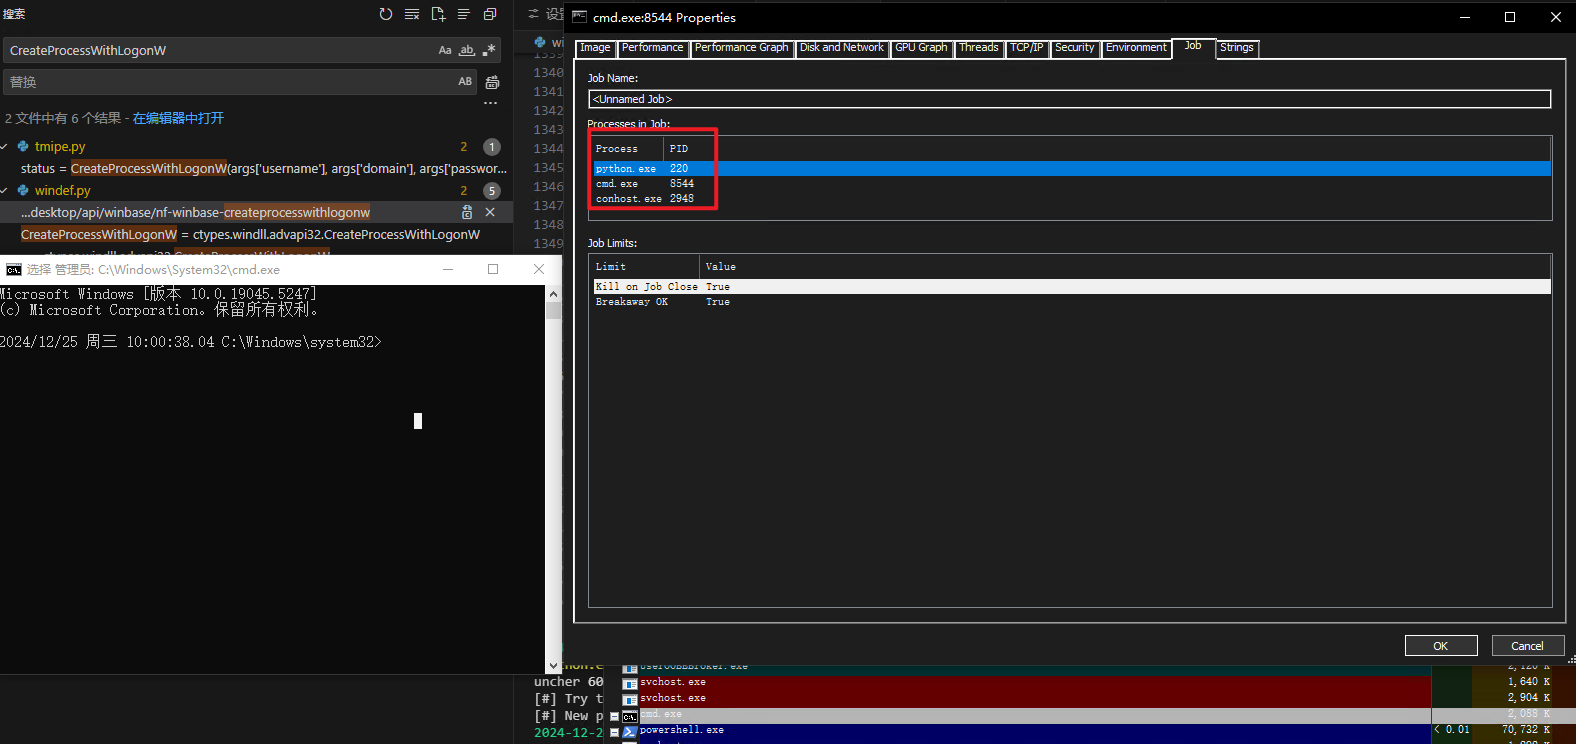The image size is (1576, 744).
Task: Open the Performance Graph tab
Action: (742, 48)
